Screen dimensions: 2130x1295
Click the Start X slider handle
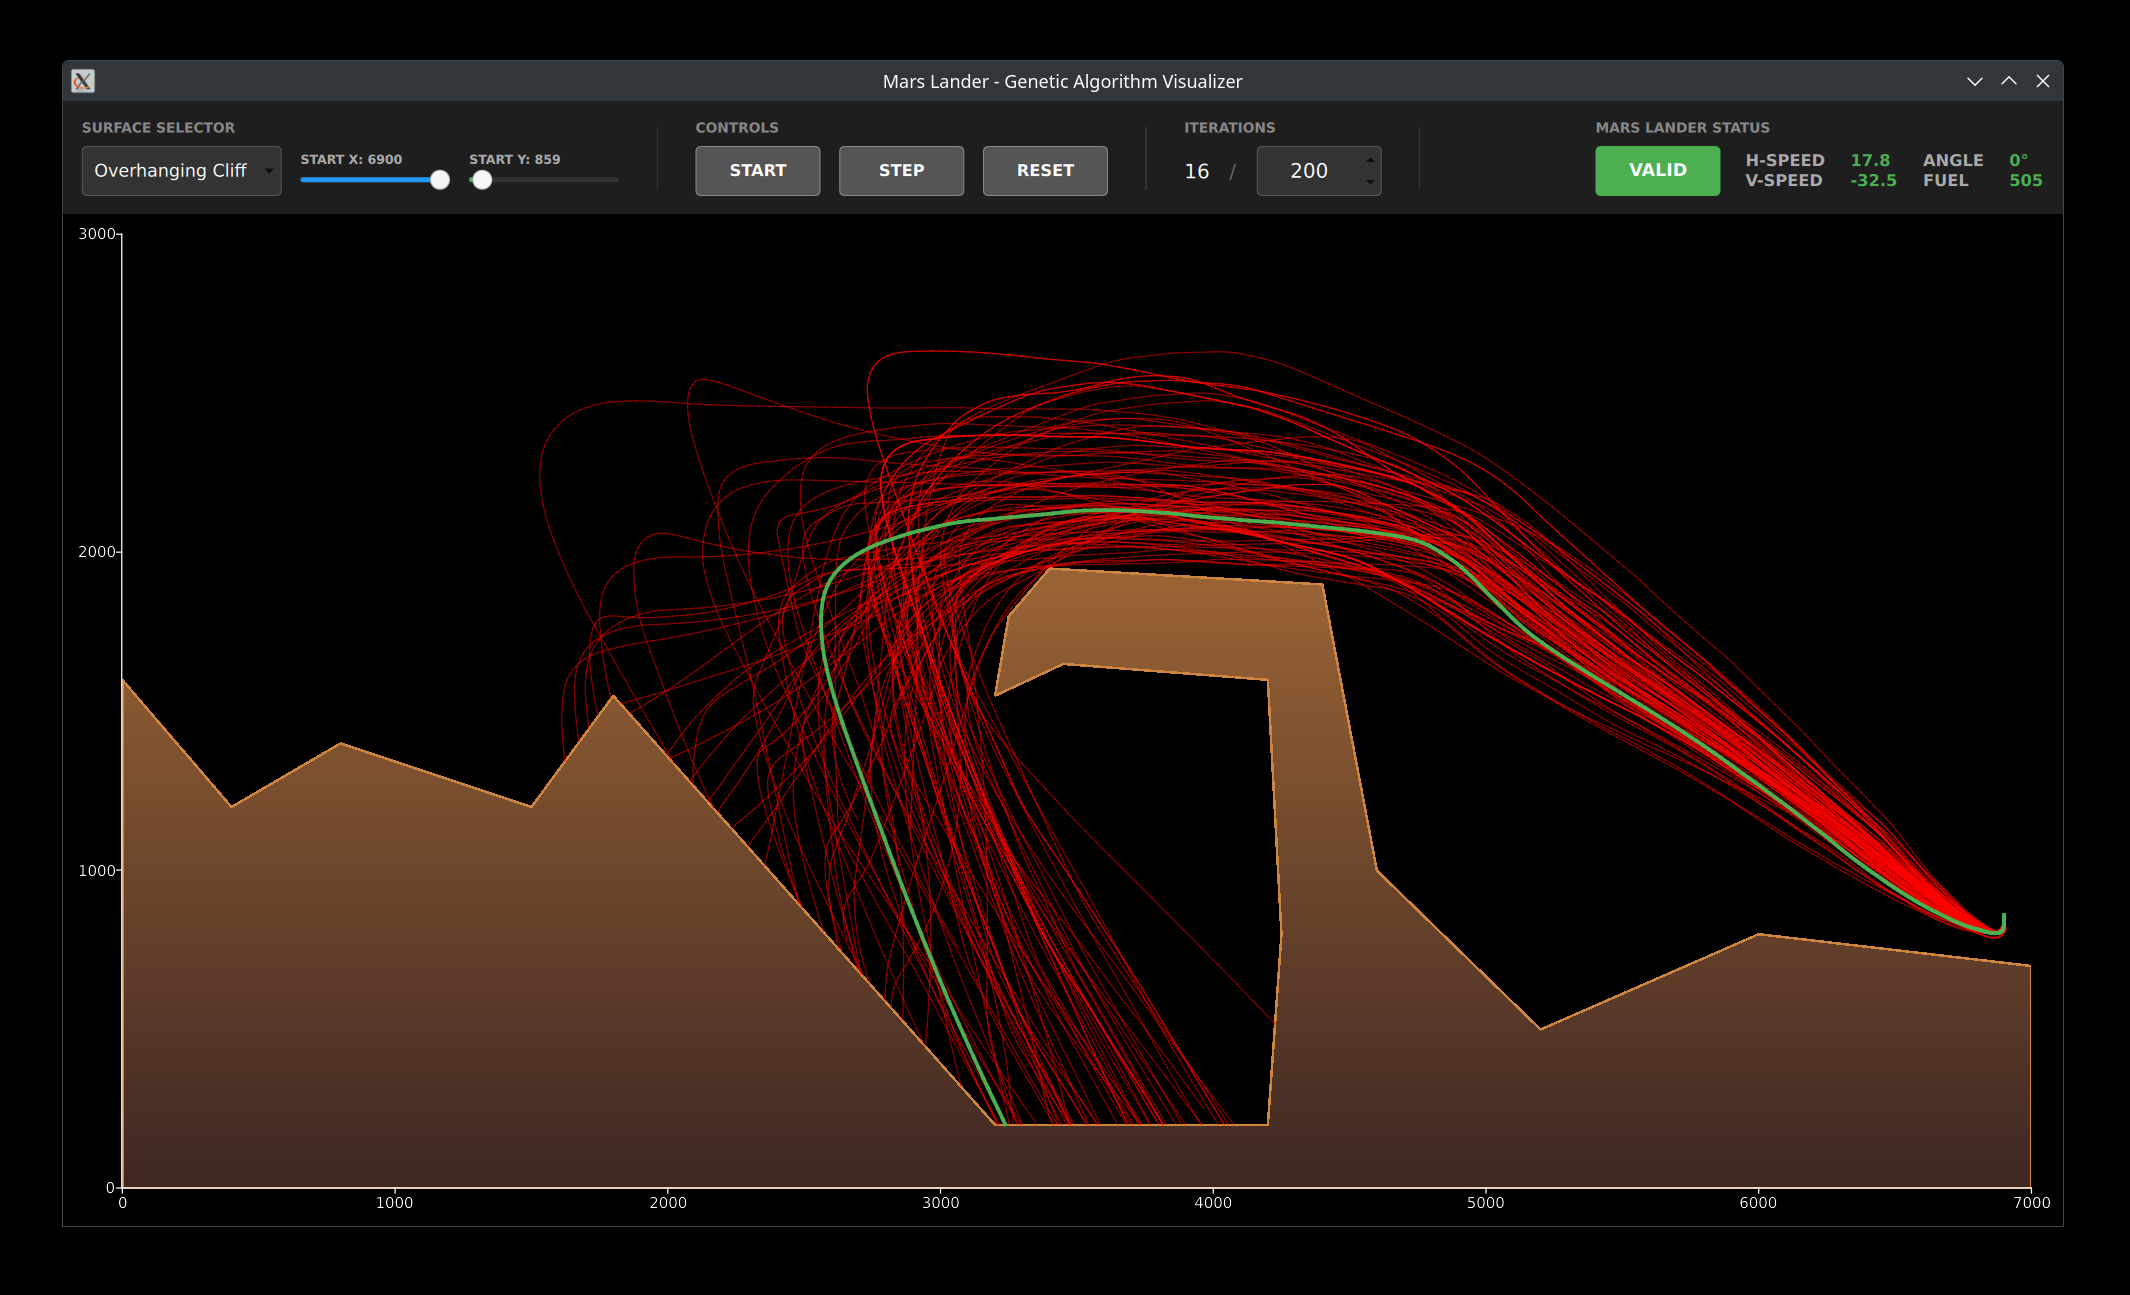[440, 180]
